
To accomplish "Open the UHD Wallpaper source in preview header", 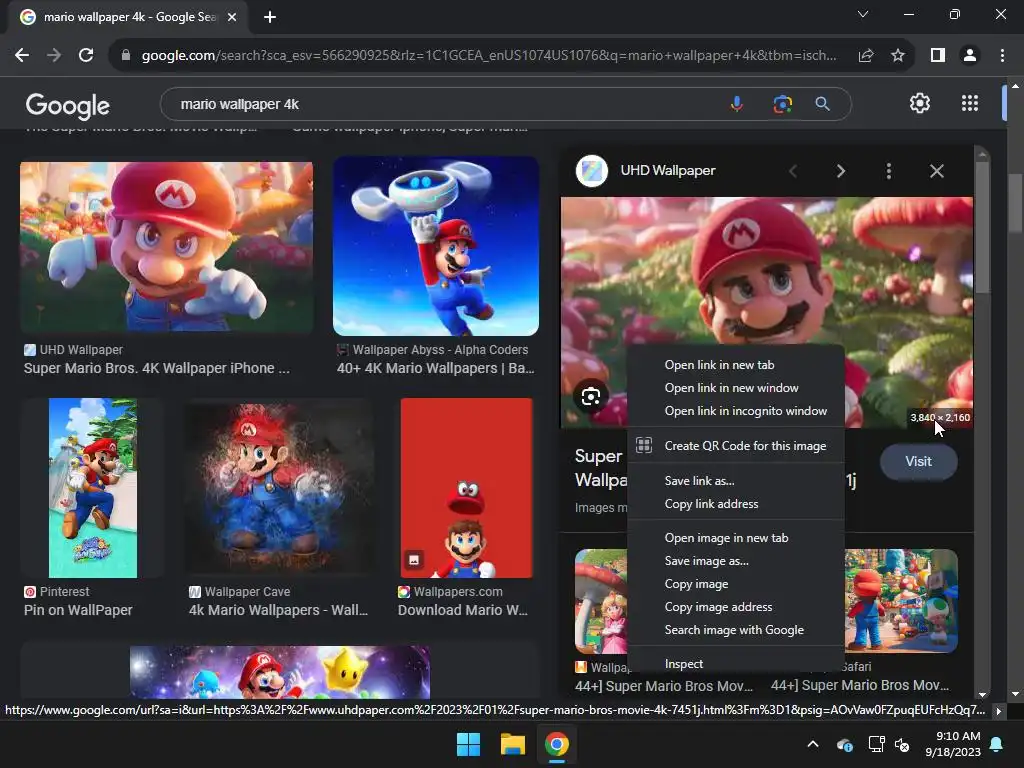I will 667,170.
